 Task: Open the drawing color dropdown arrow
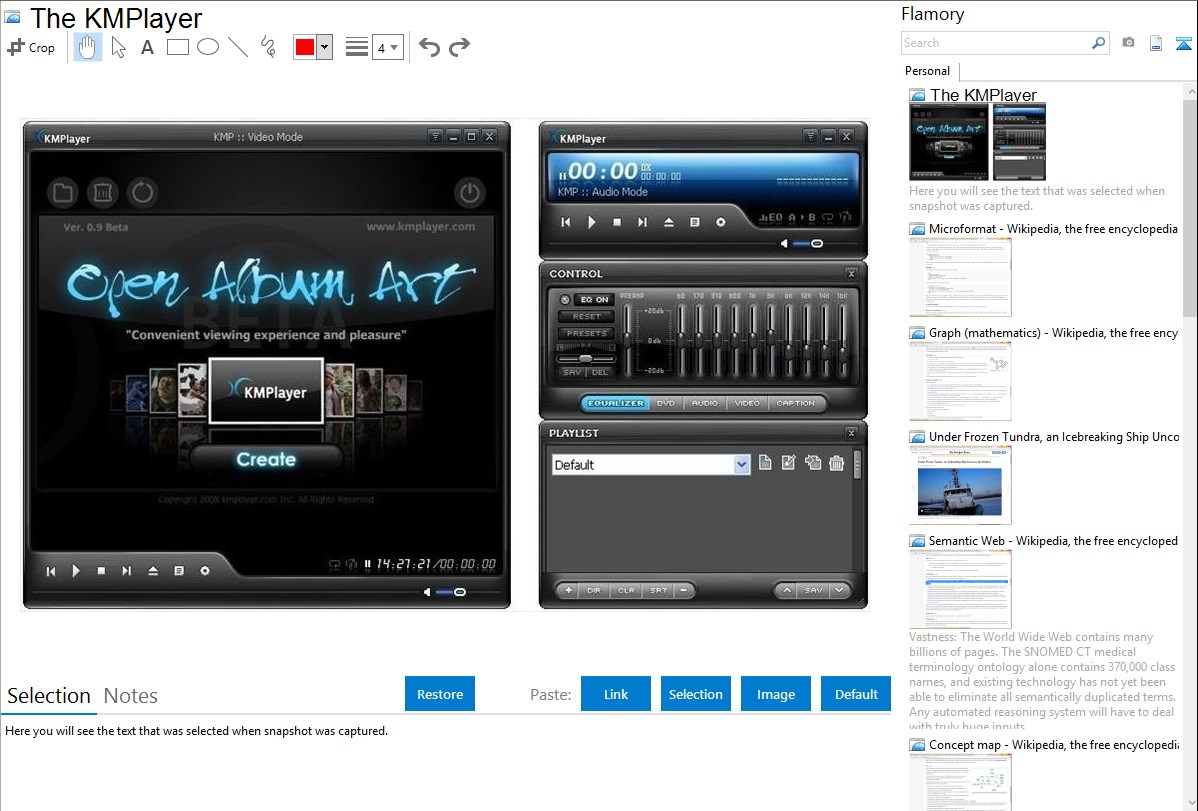[x=325, y=47]
